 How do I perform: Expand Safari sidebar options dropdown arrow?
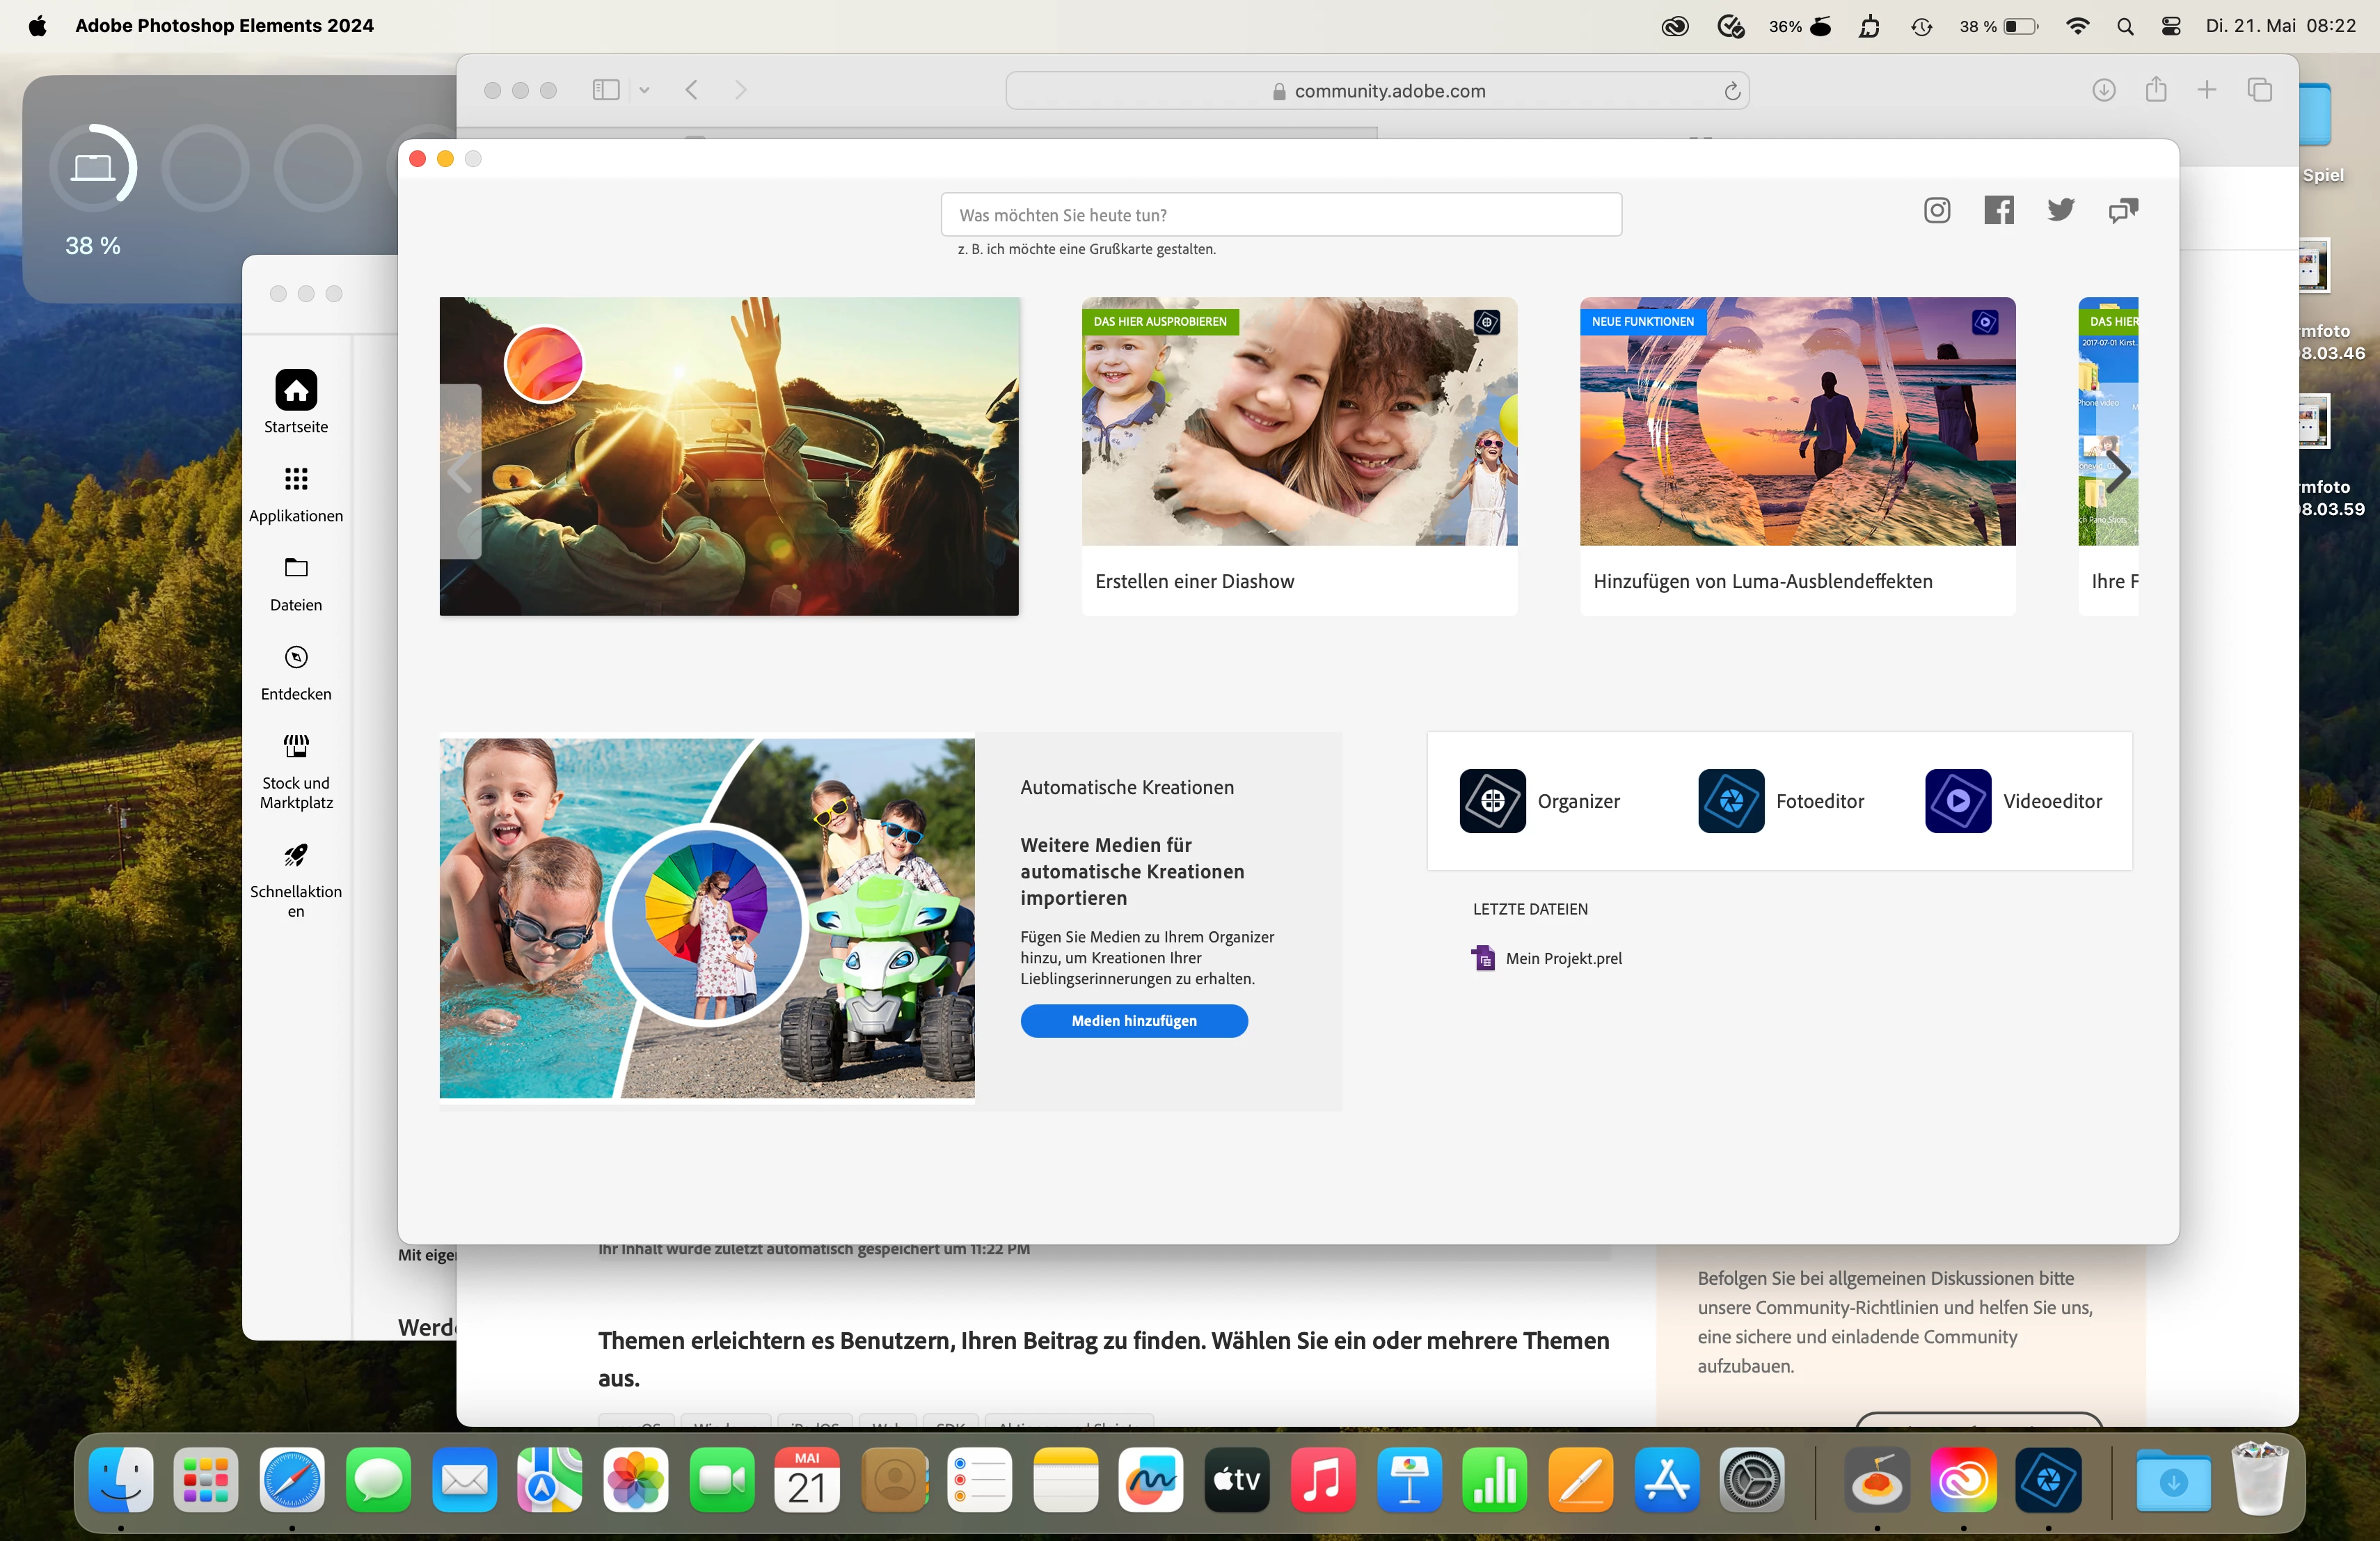[644, 90]
